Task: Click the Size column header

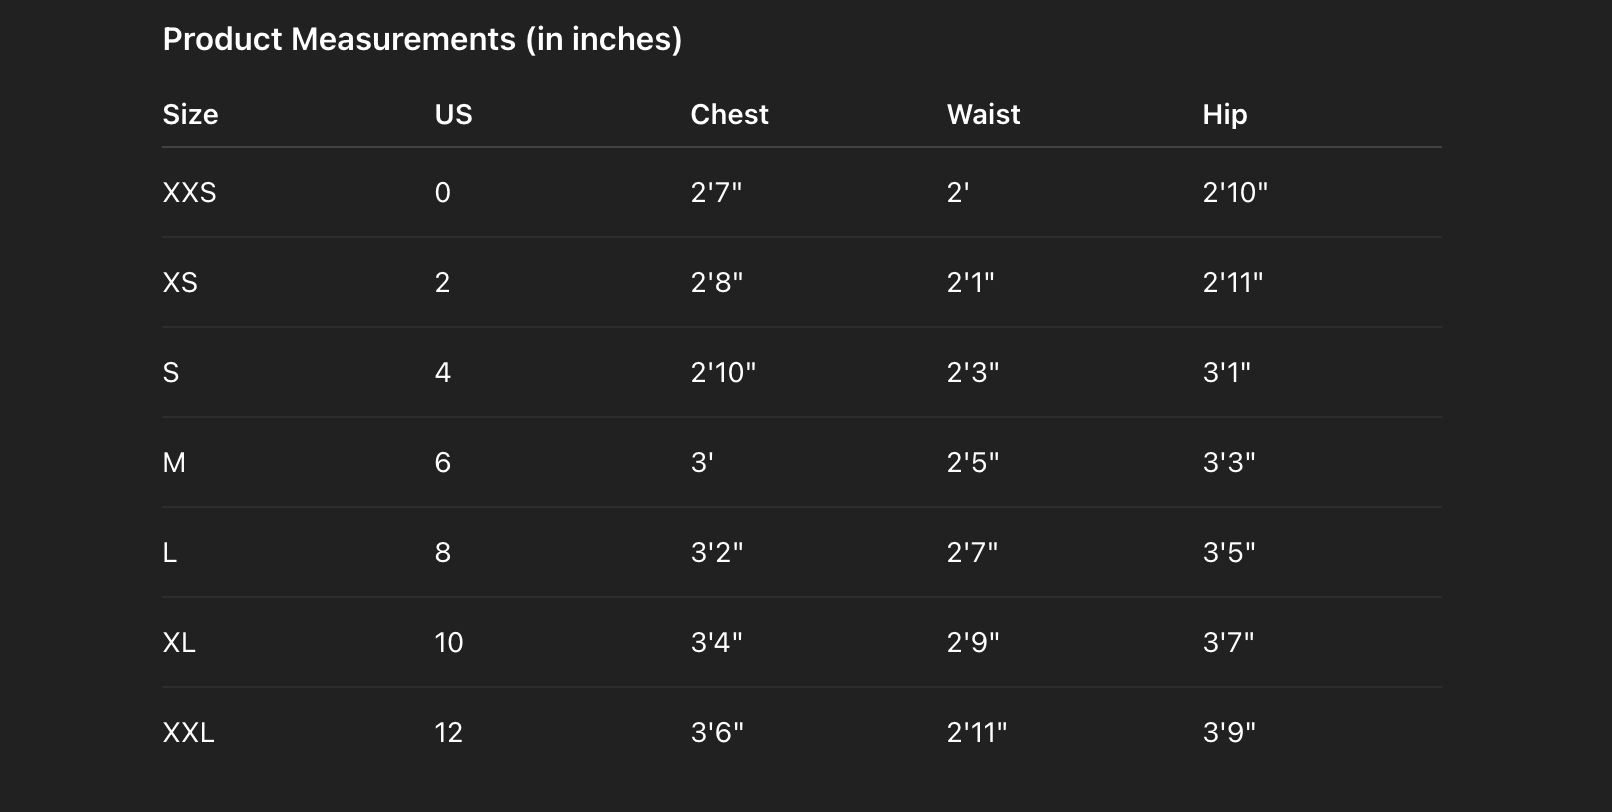Action: coord(190,114)
